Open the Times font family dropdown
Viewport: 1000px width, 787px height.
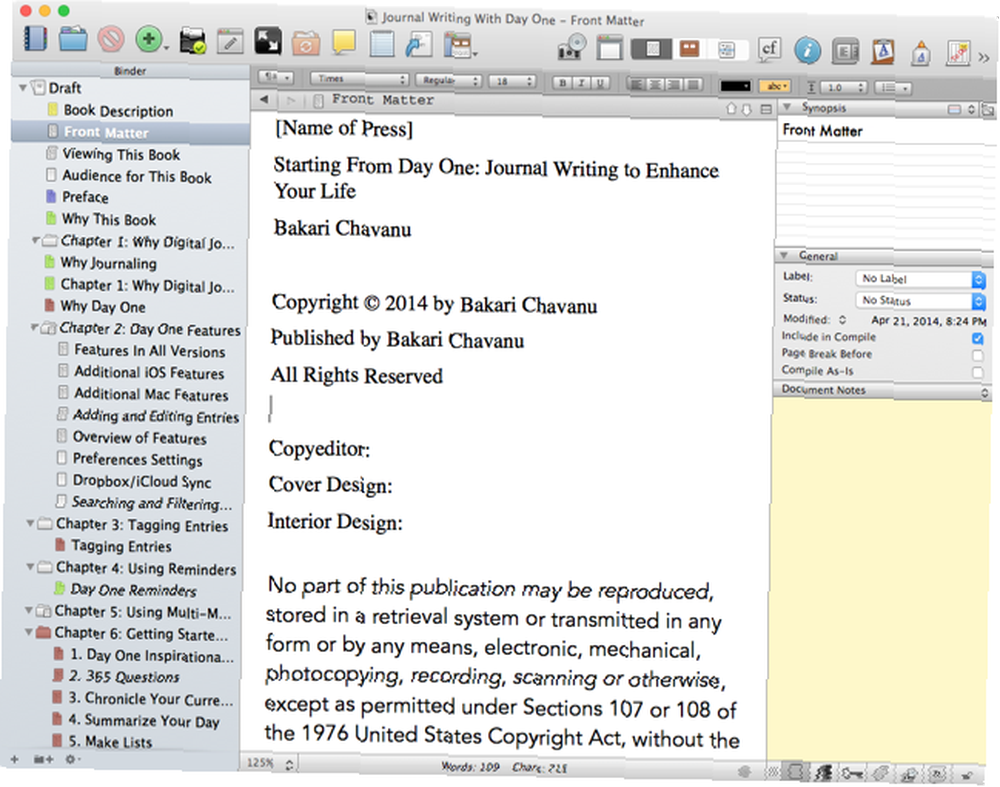[x=359, y=79]
